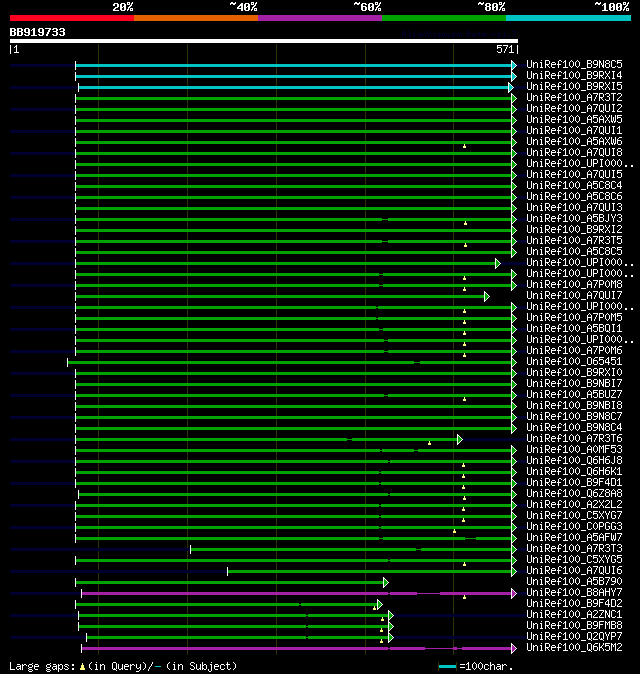Screen dimensions: 640x674
Task: Open UniRef100_A5C8C5 hit
Action: pyautogui.click(x=574, y=251)
